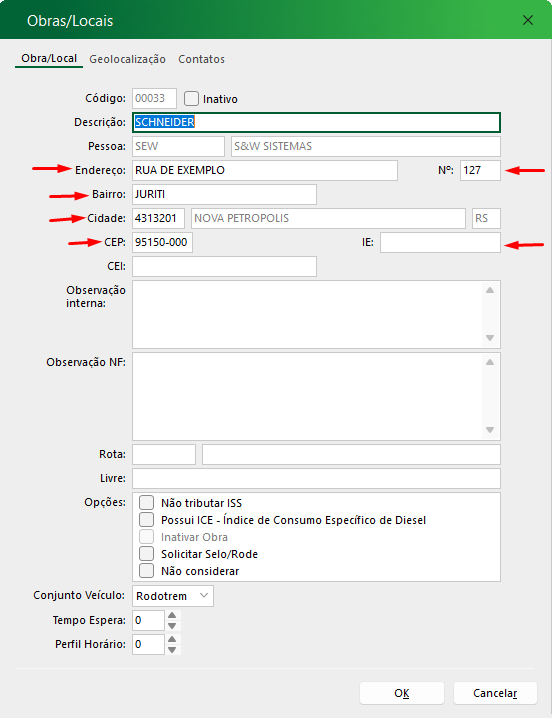Viewport: 552px width, 718px height.
Task: Decrease Tempo Espera with down arrow
Action: [x=172, y=626]
